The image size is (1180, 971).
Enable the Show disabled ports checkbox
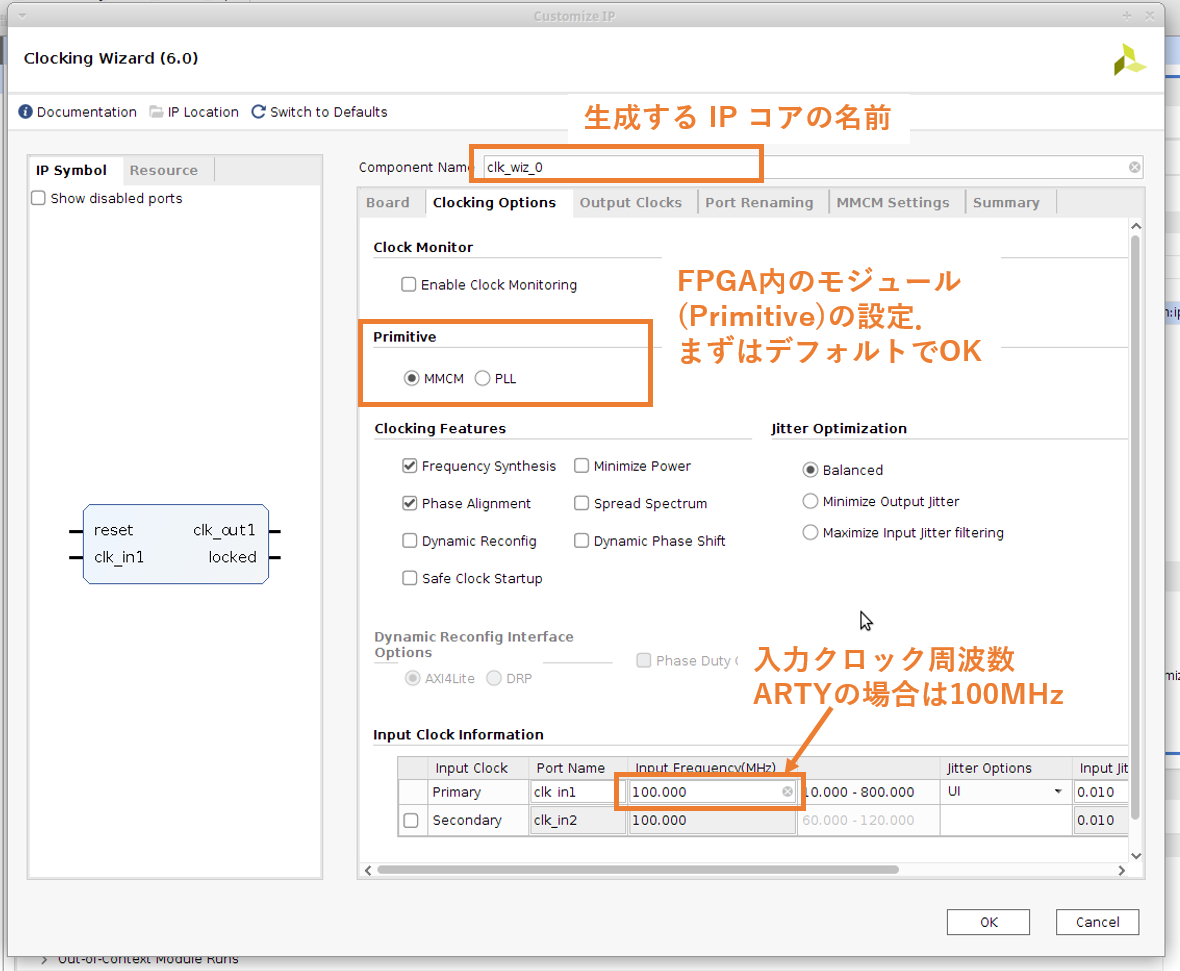tap(39, 198)
